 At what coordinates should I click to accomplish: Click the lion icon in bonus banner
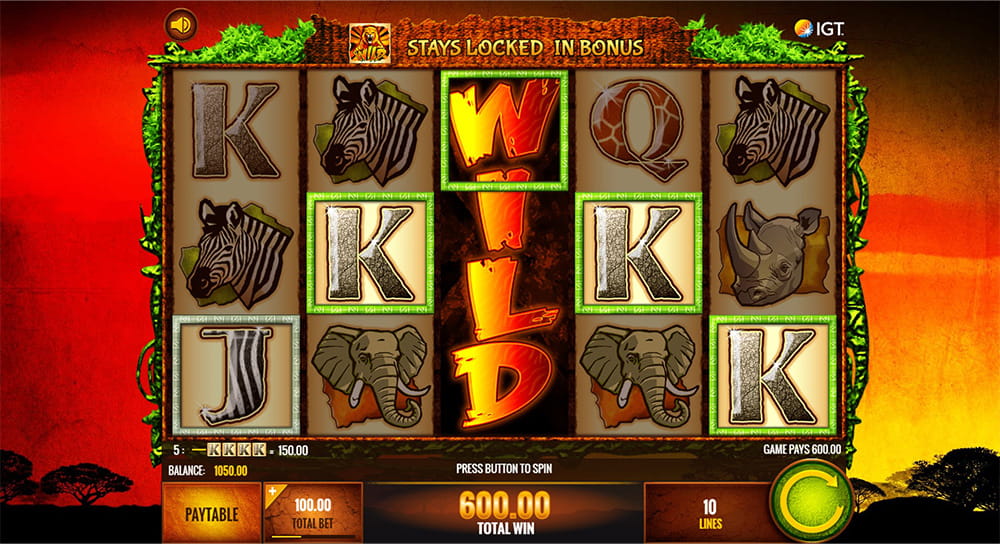(369, 44)
